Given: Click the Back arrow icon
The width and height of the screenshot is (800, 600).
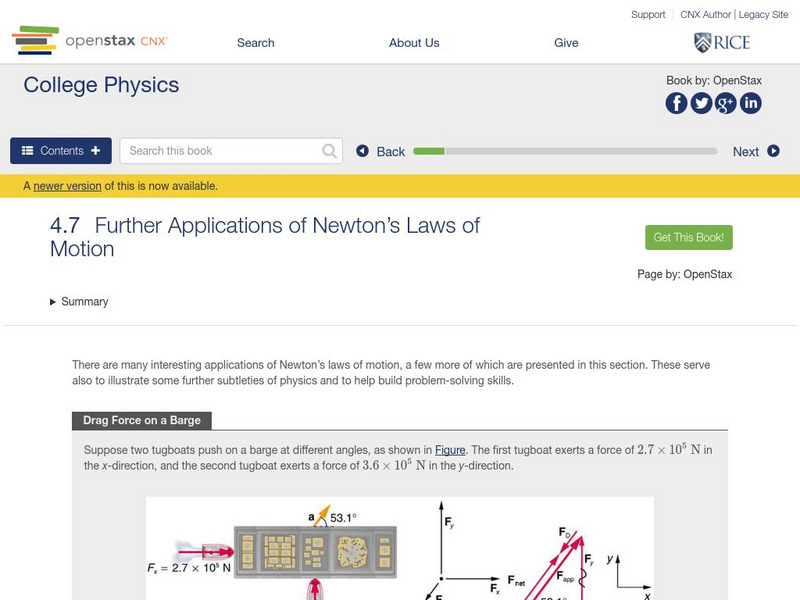Looking at the screenshot, I should click(x=363, y=151).
